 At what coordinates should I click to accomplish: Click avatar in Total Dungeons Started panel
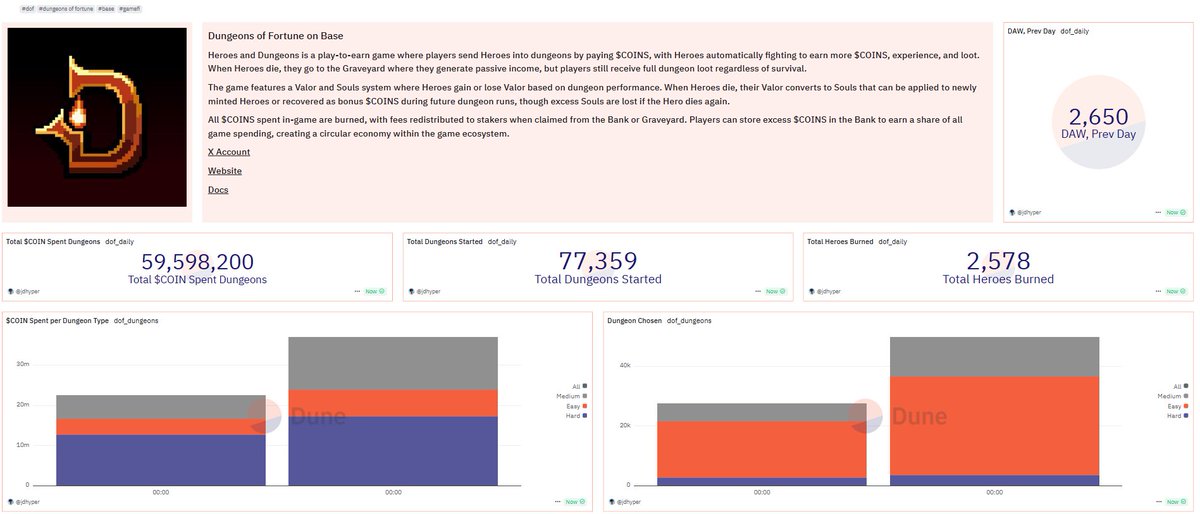coord(410,291)
